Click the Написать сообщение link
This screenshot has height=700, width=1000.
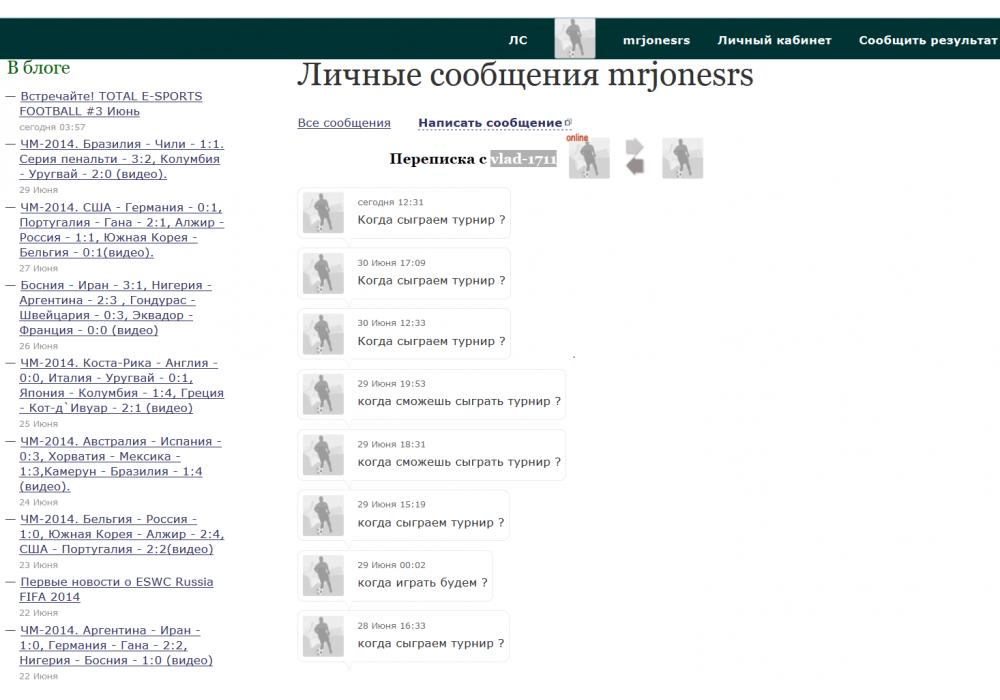[x=490, y=123]
